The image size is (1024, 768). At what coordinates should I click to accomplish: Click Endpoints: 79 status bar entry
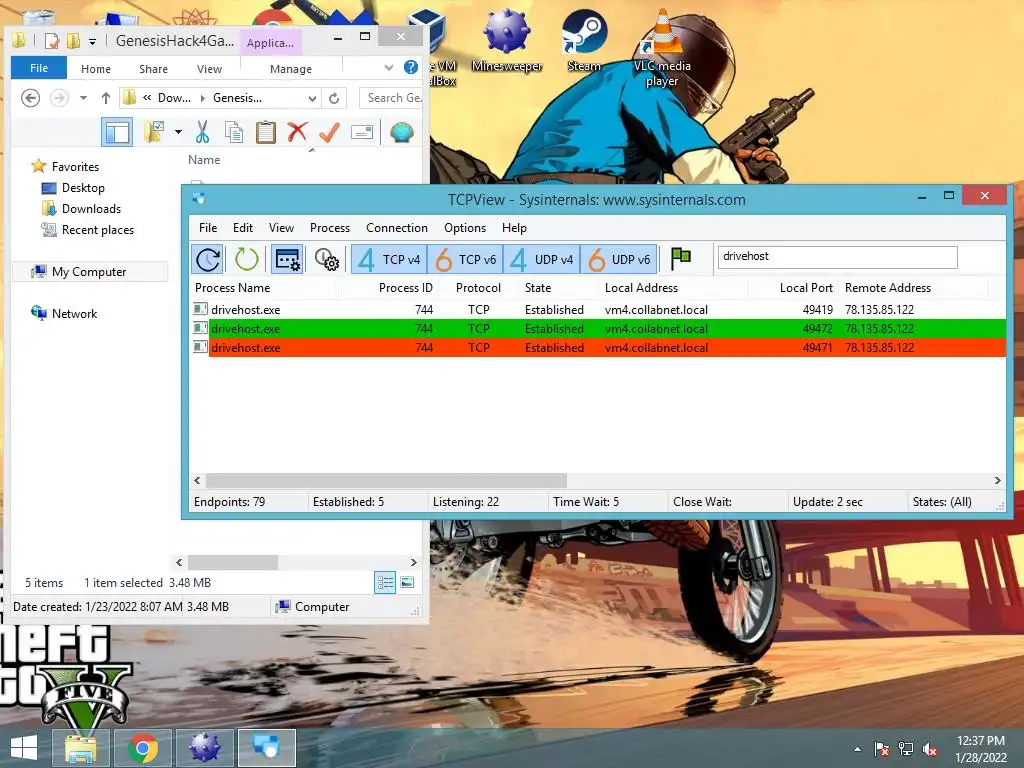(230, 502)
